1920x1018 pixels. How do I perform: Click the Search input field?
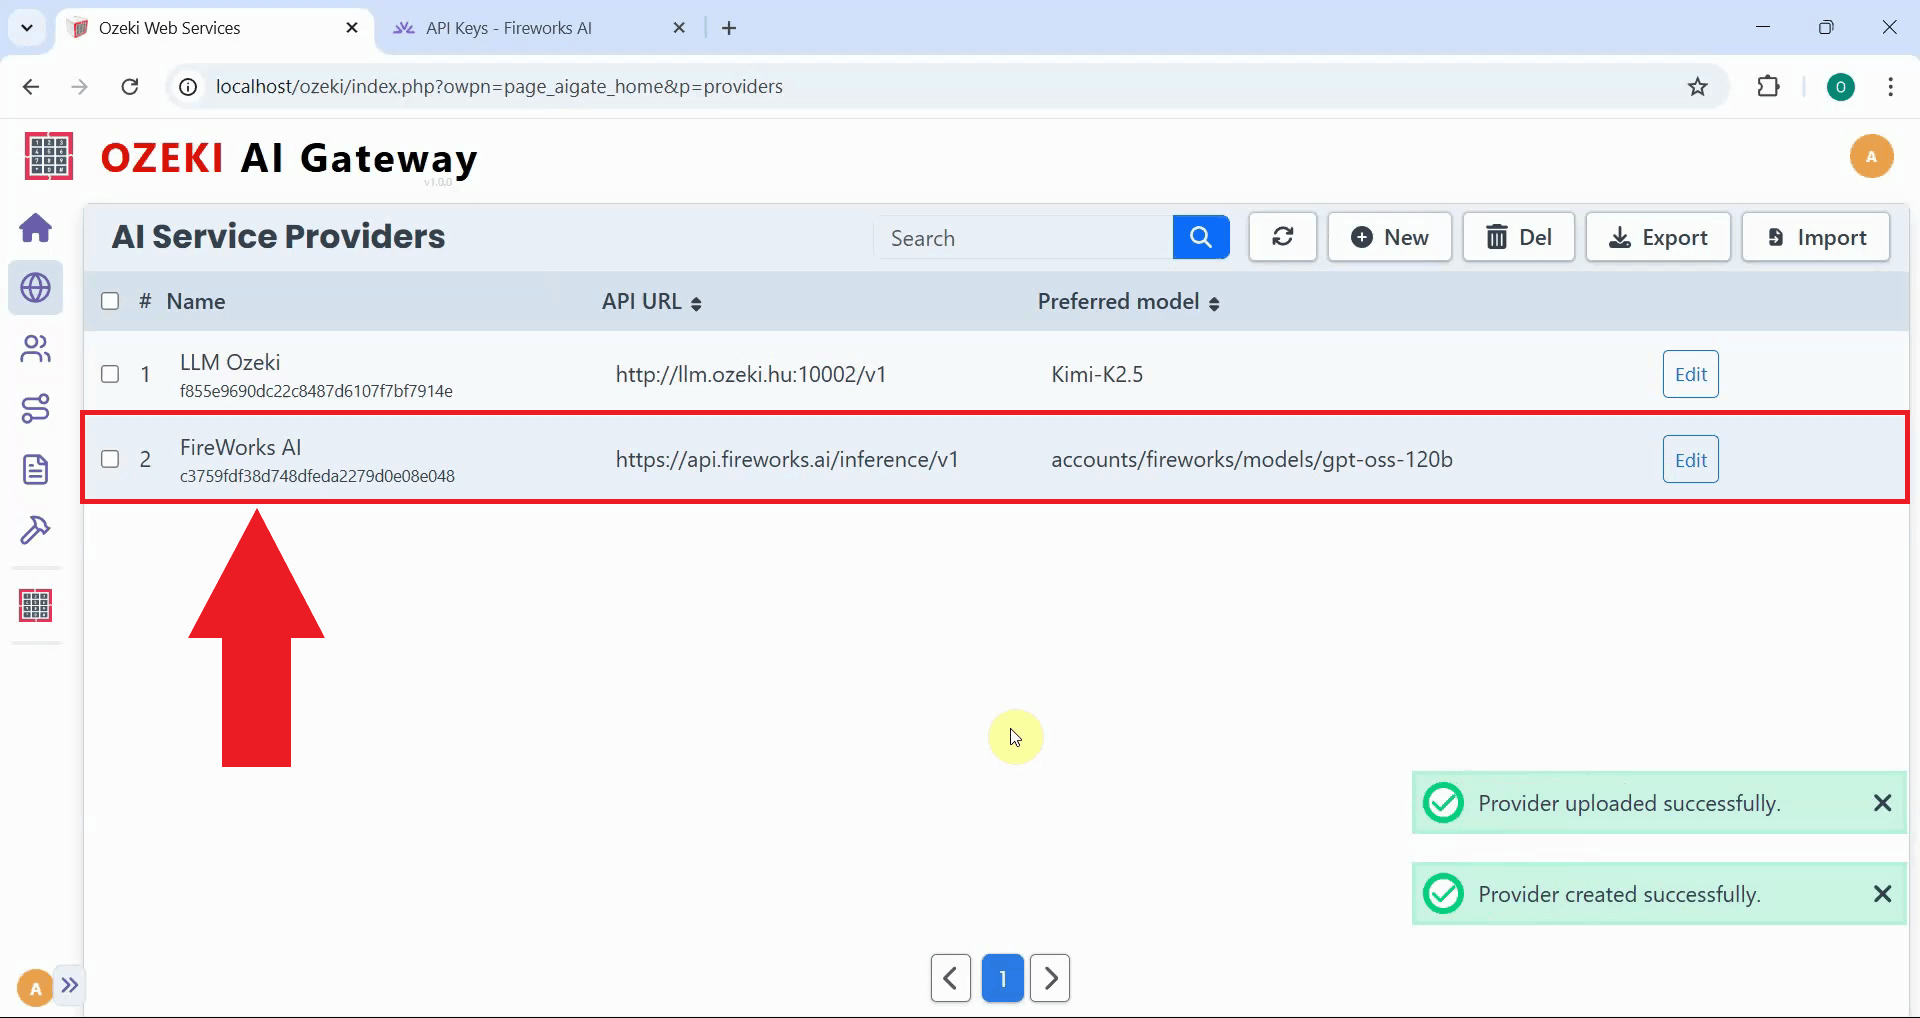point(1022,238)
